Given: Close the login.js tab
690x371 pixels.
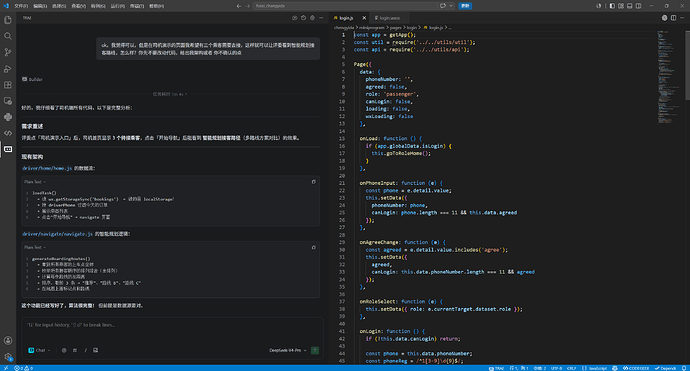Looking at the screenshot, I should click(x=364, y=18).
